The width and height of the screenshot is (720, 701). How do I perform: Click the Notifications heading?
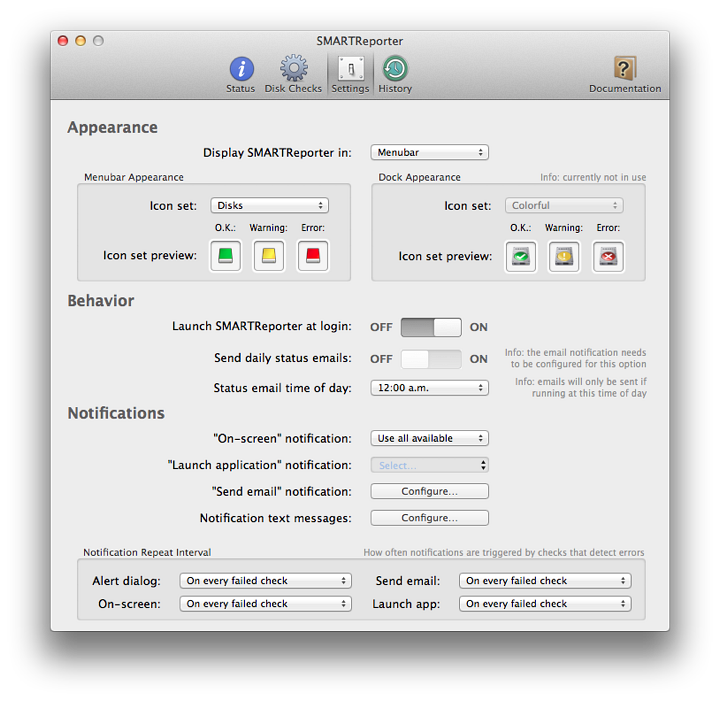[116, 413]
